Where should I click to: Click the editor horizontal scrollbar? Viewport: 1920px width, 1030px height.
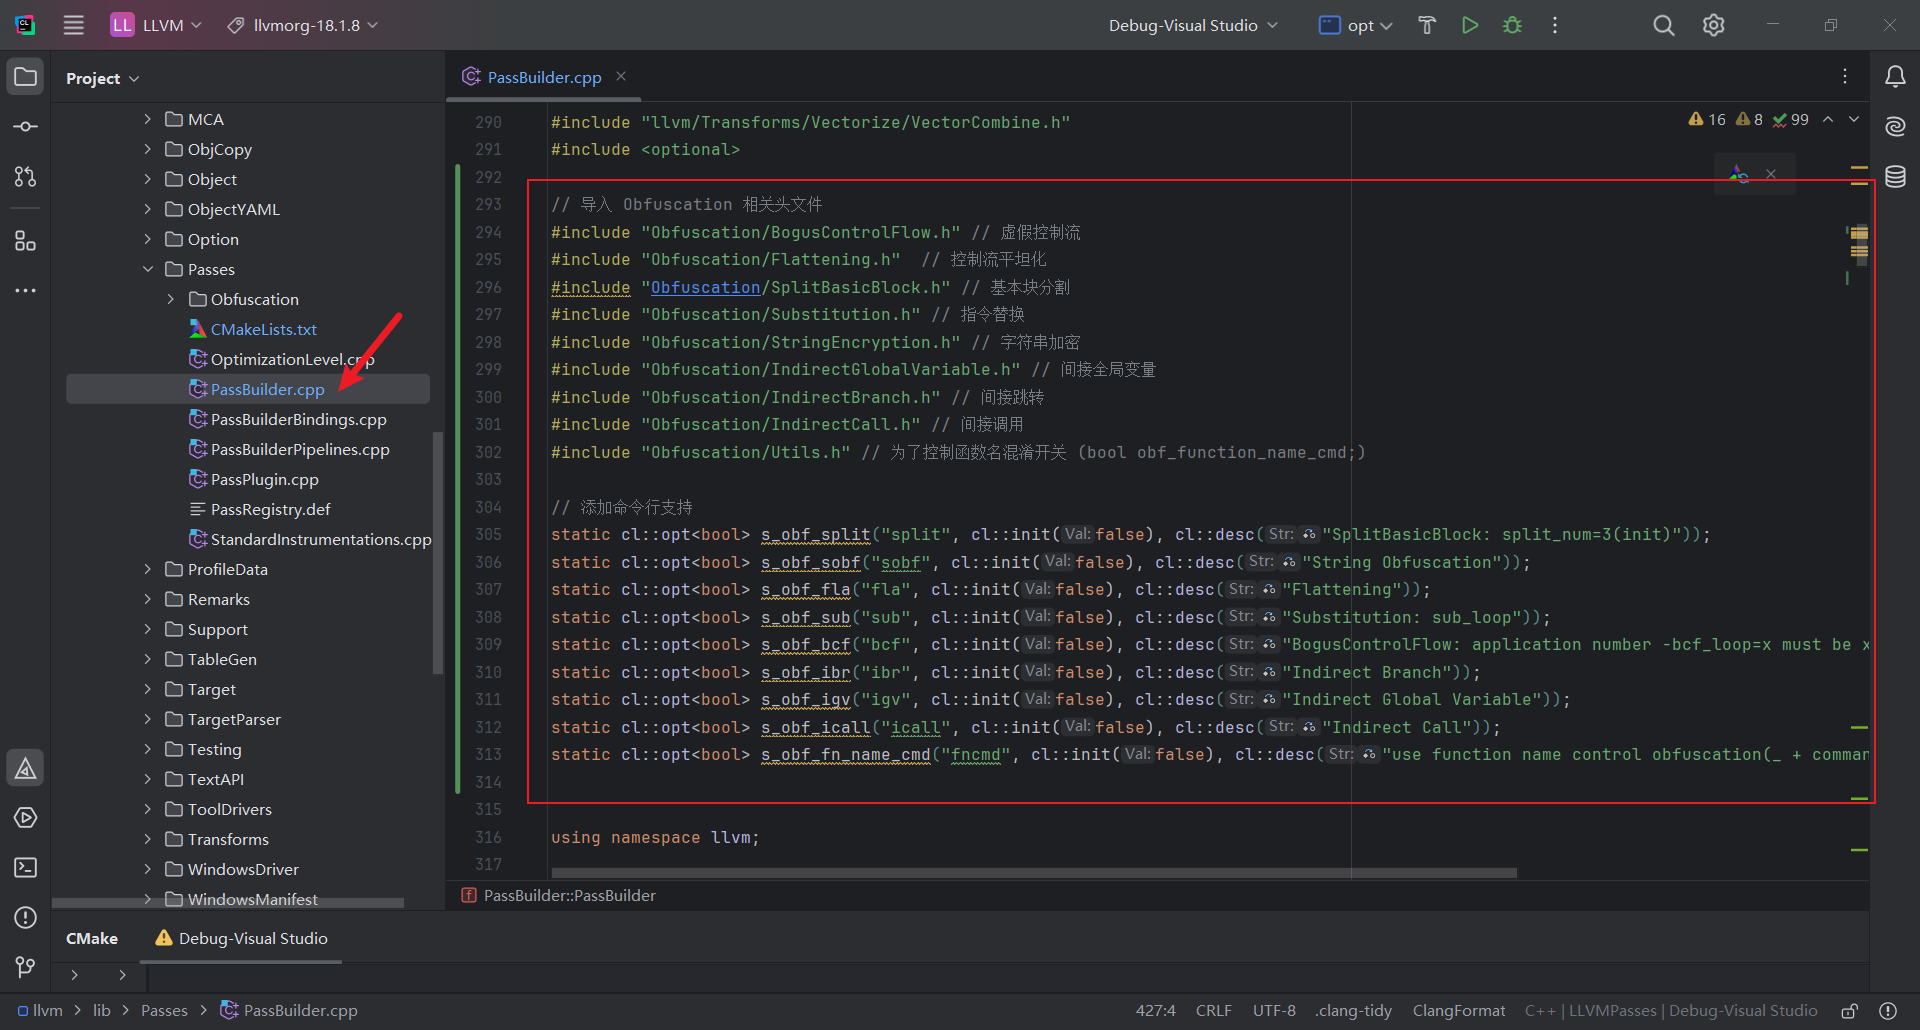(1034, 873)
